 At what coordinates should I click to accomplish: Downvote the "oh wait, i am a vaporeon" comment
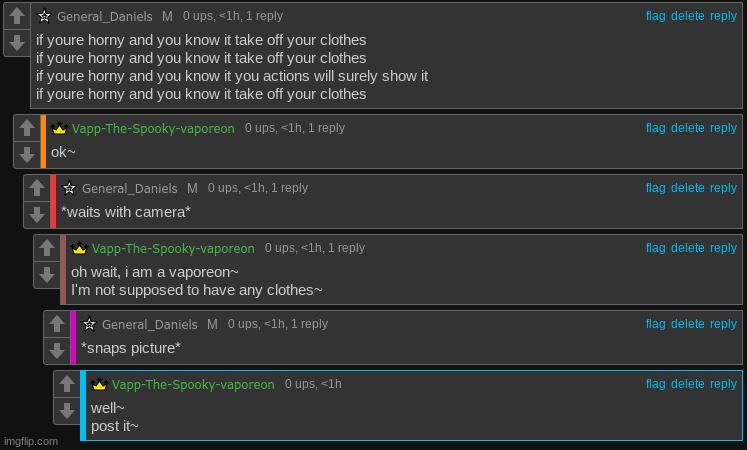click(x=47, y=275)
